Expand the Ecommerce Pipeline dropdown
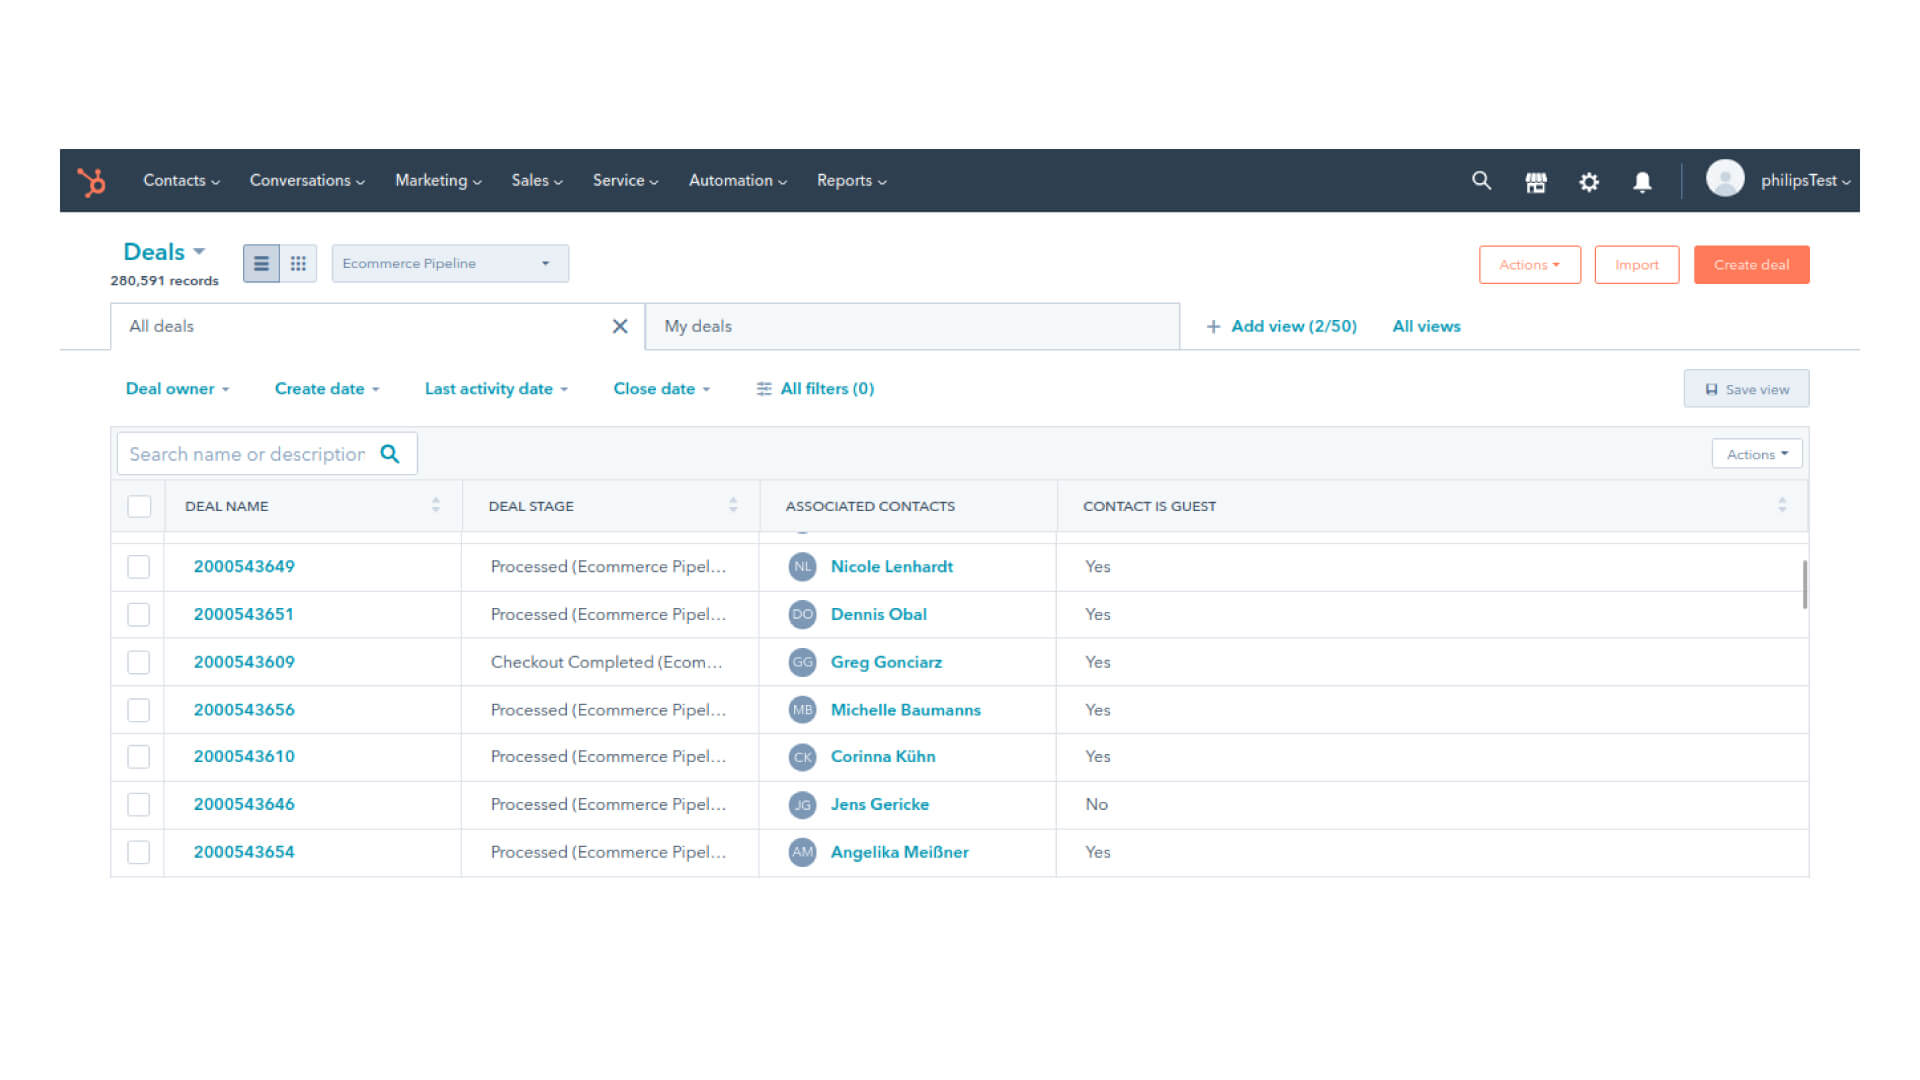 450,264
